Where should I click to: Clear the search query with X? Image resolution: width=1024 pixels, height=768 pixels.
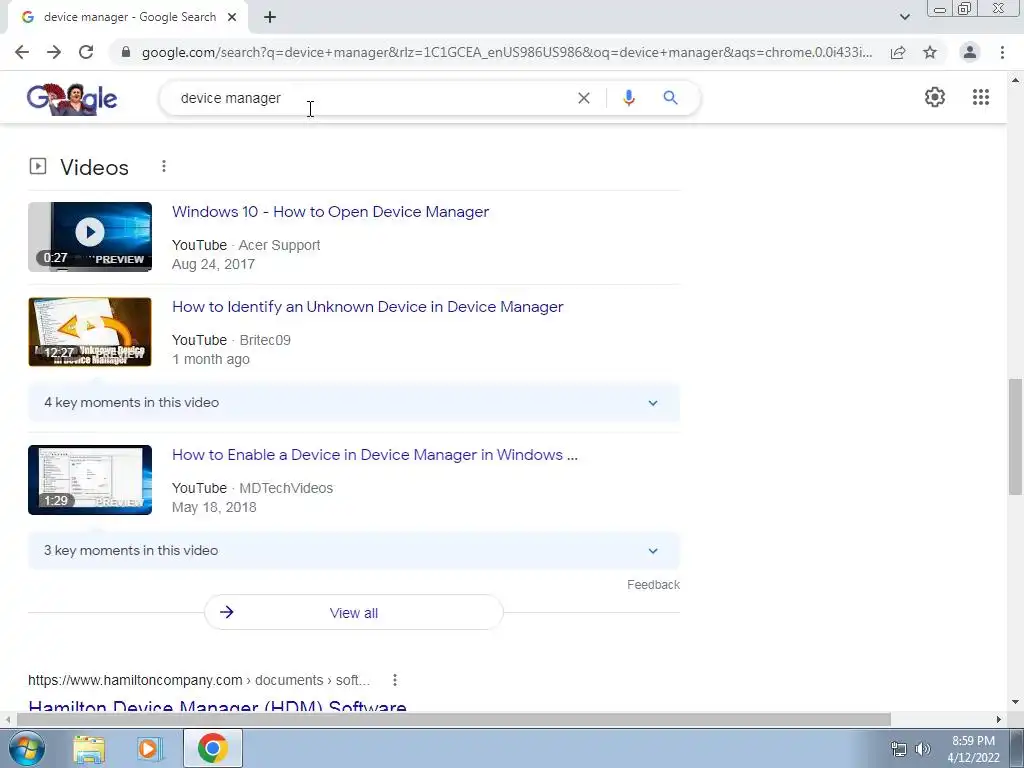click(x=584, y=98)
